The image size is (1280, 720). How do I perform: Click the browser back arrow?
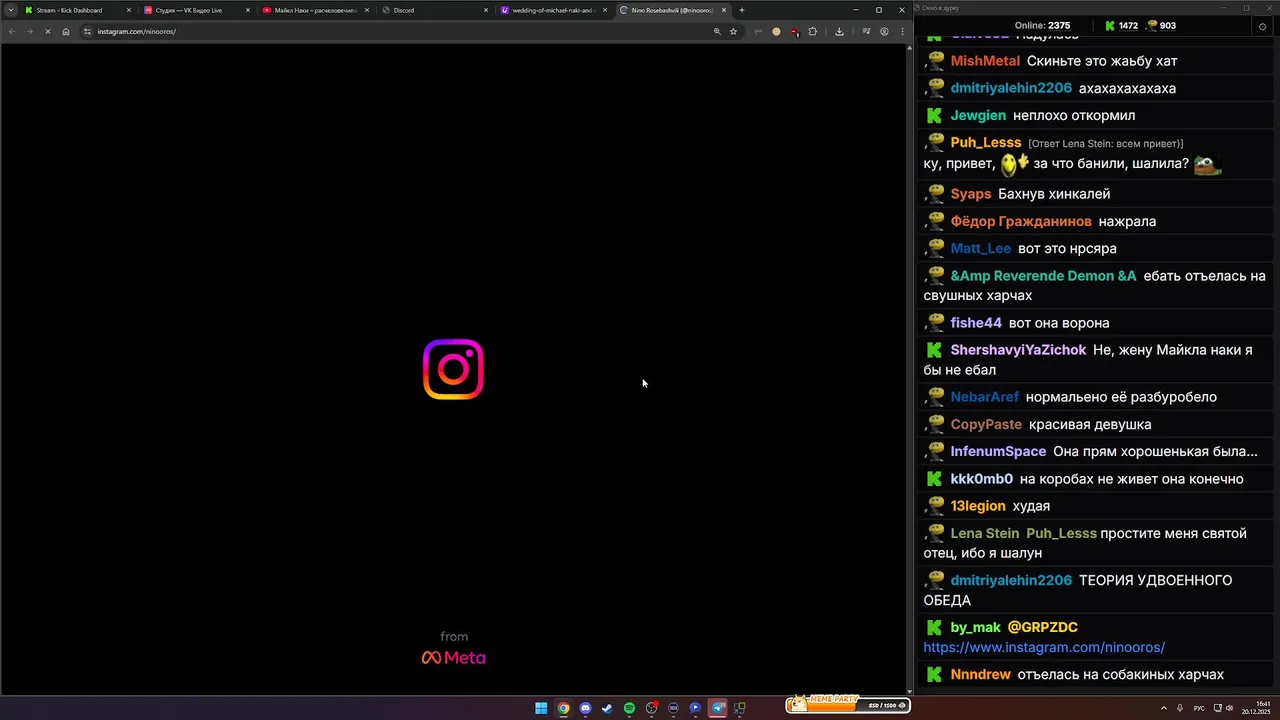(12, 31)
